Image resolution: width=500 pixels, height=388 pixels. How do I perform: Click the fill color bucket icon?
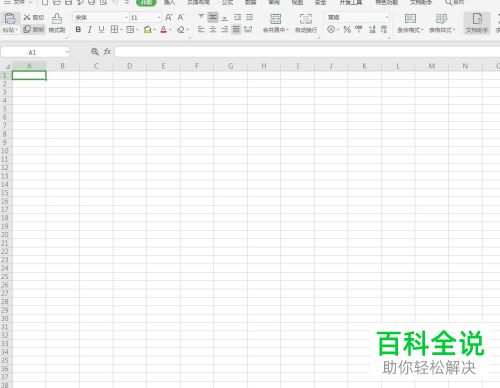coord(147,30)
